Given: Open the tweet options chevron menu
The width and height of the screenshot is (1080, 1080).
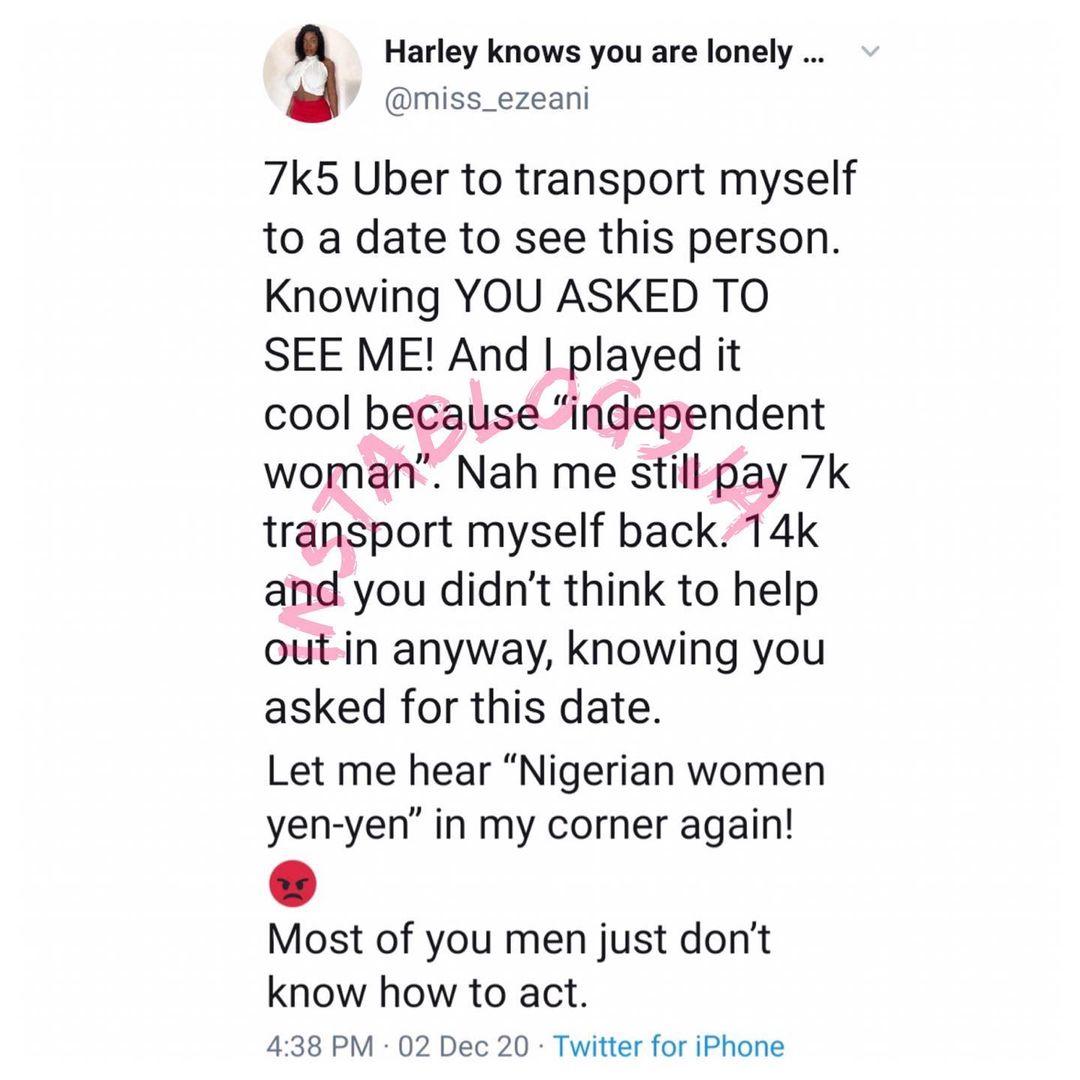Looking at the screenshot, I should [x=869, y=51].
